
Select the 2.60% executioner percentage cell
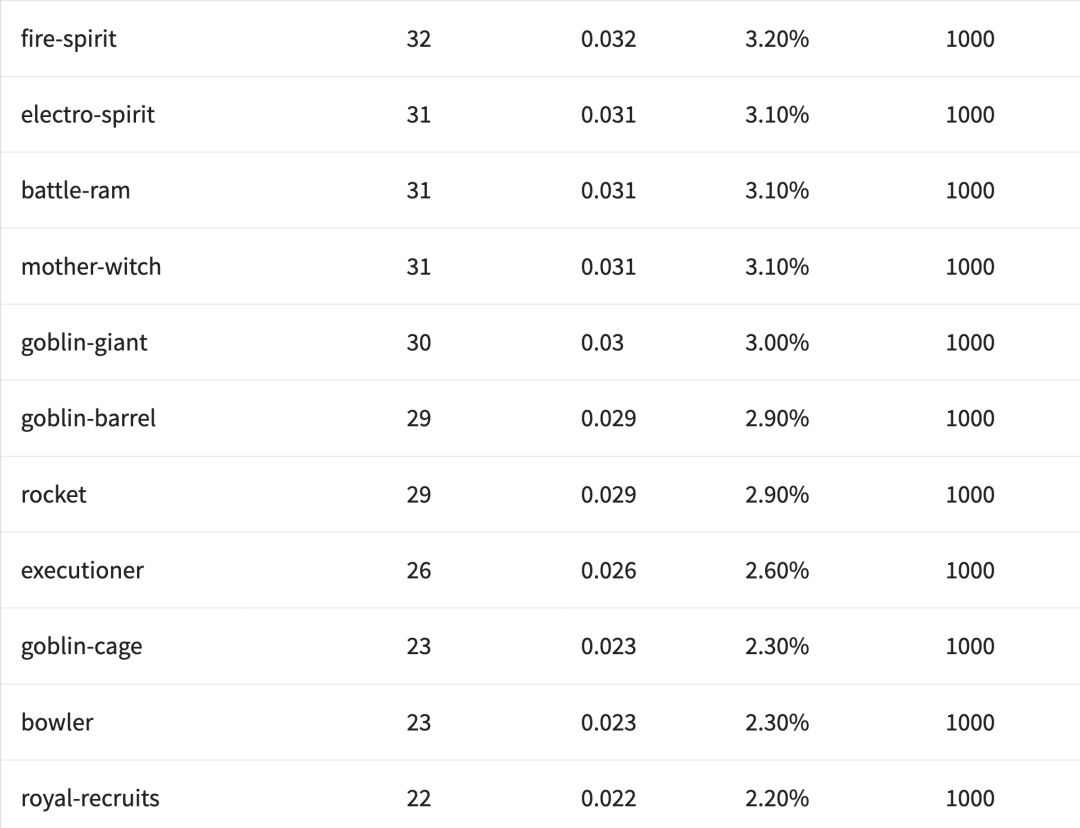tap(777, 571)
